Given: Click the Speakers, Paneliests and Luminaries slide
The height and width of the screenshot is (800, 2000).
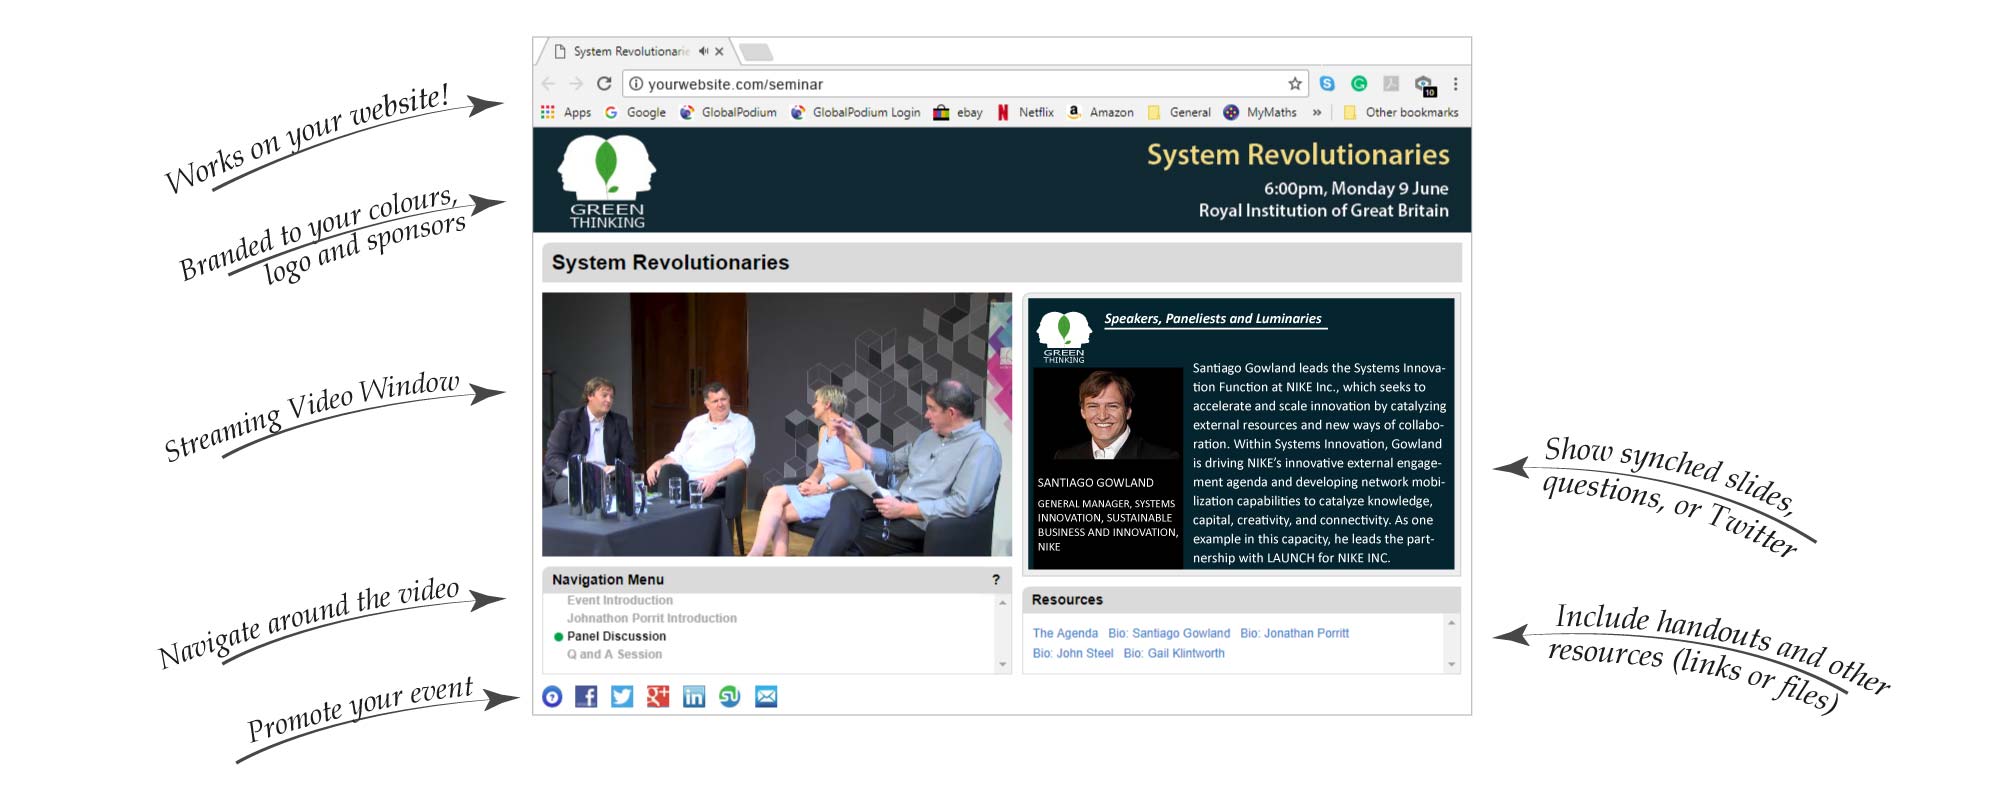Looking at the screenshot, I should [1241, 433].
